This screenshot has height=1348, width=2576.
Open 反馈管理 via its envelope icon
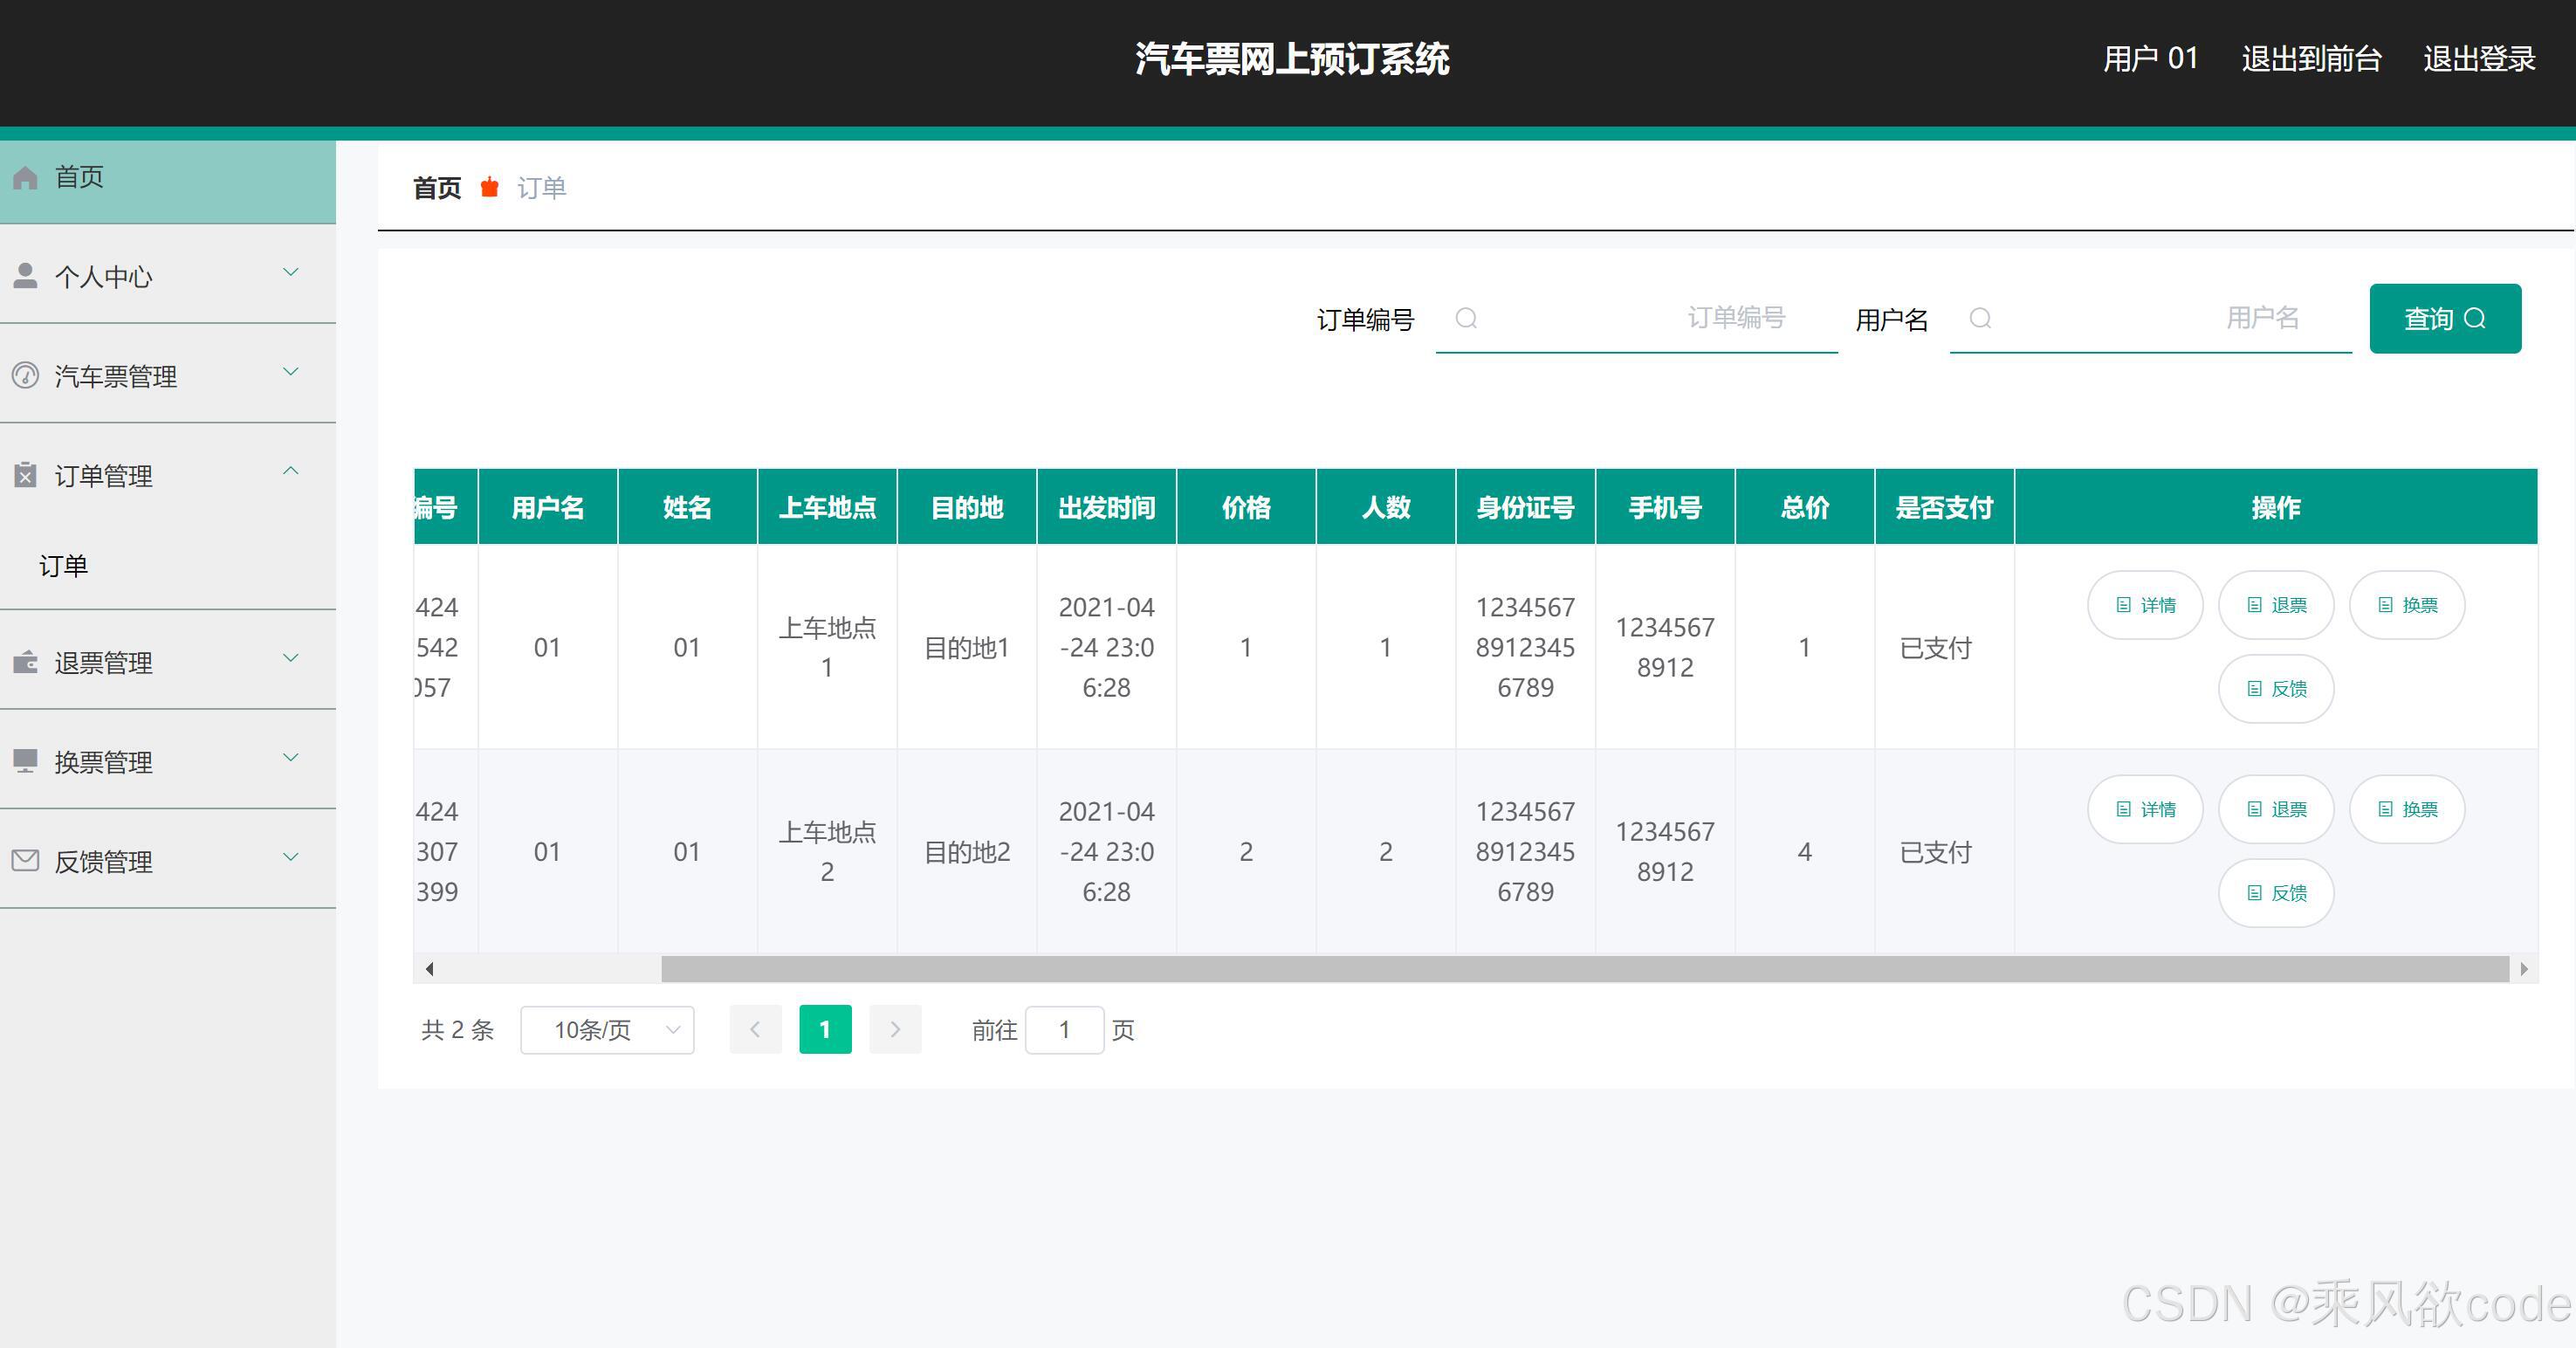(25, 858)
